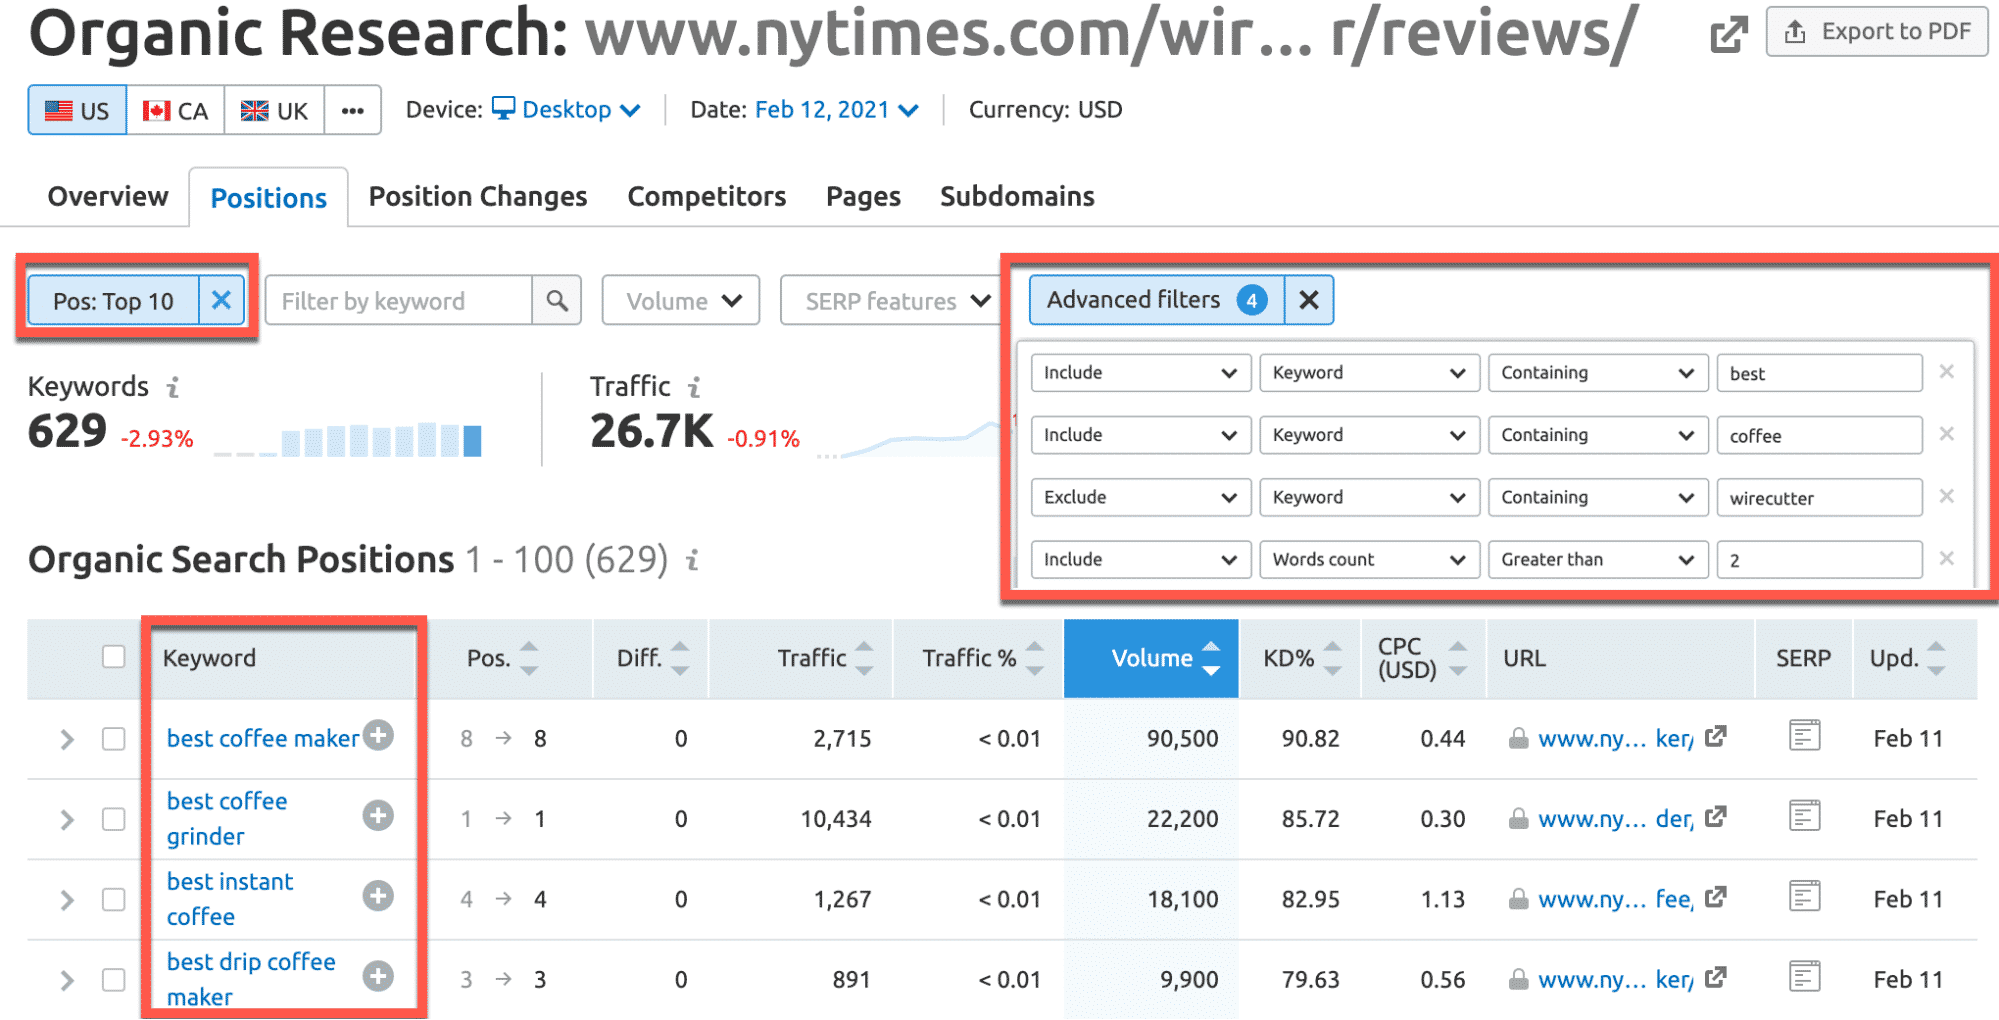The image size is (1999, 1020).
Task: Tick the checkbox for 'best coffee maker' row
Action: tap(114, 739)
